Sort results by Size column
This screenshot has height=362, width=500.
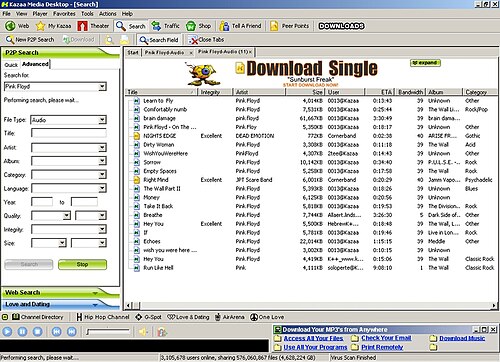304,92
